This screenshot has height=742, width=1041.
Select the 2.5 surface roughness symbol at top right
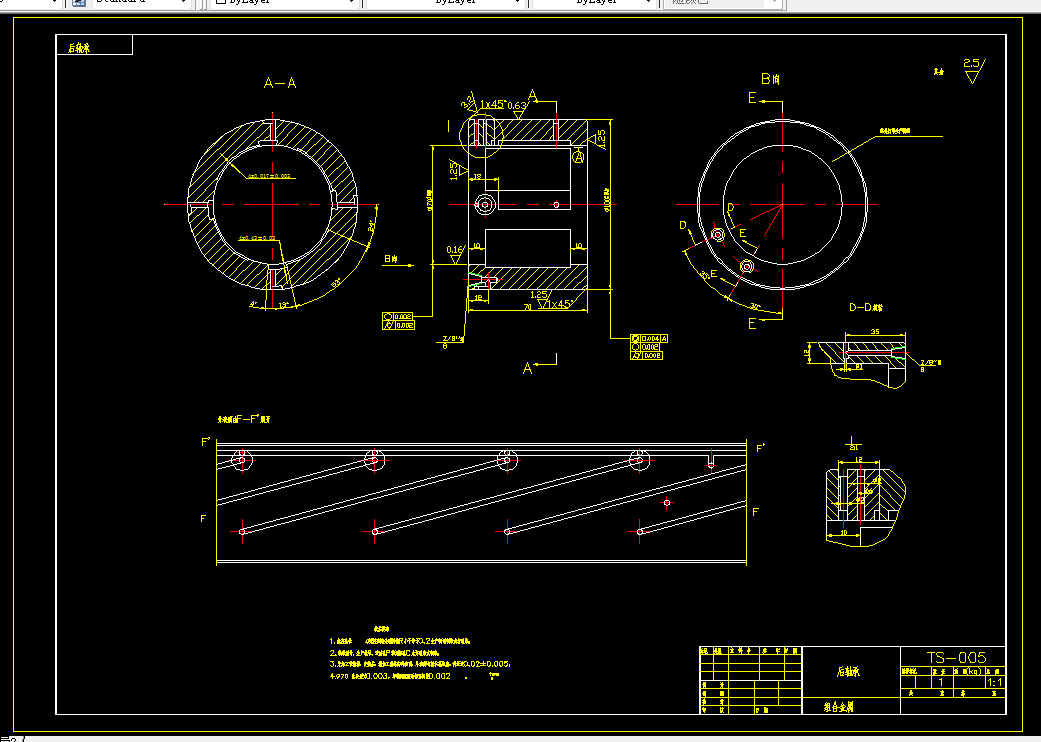tap(974, 70)
